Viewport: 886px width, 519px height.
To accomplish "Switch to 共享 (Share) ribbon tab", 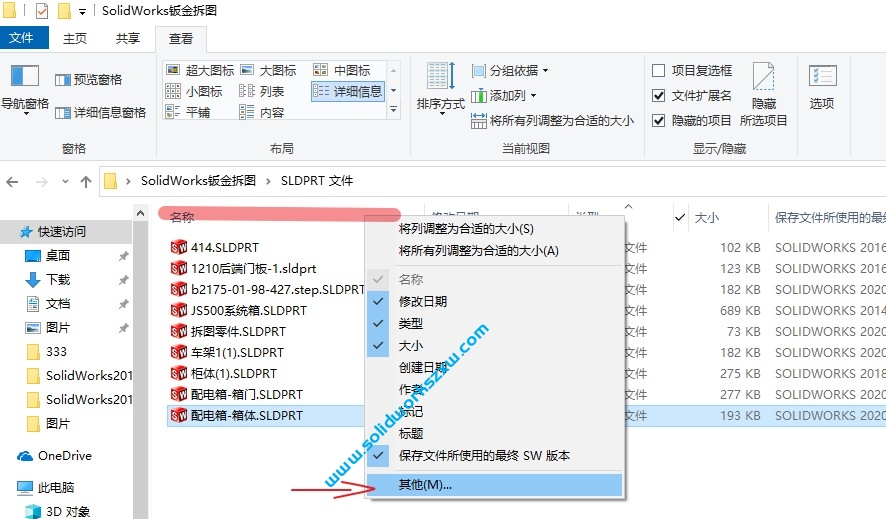I will 128,38.
